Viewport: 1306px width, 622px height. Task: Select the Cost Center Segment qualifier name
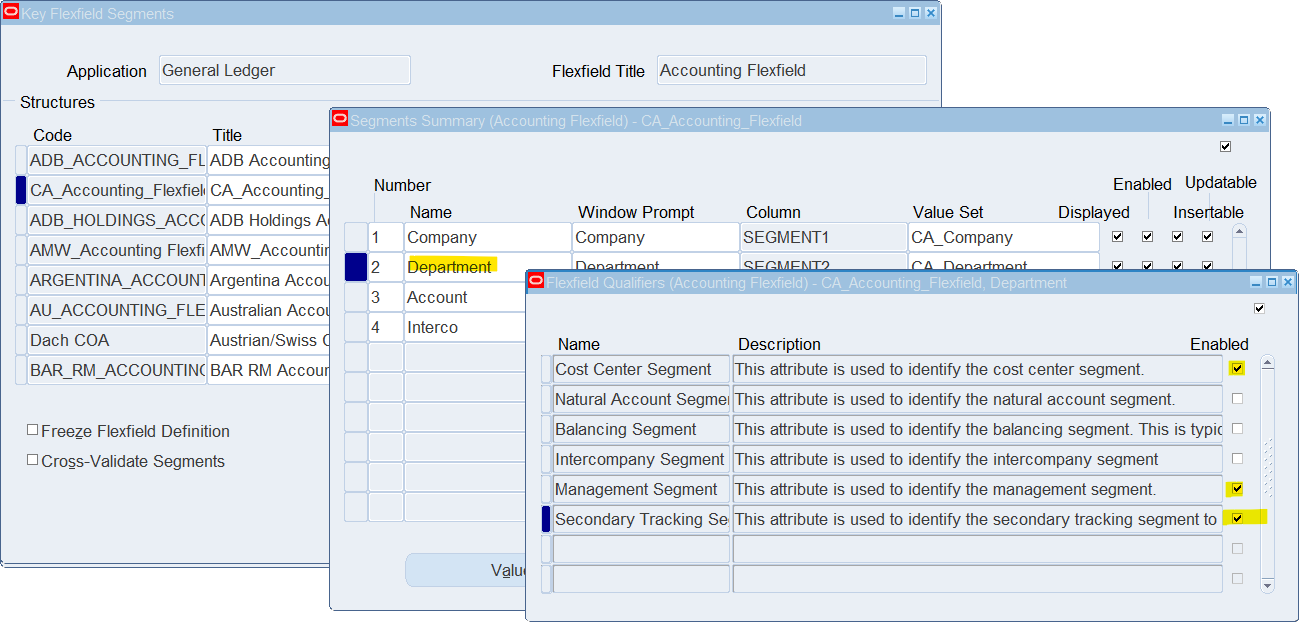pos(641,369)
